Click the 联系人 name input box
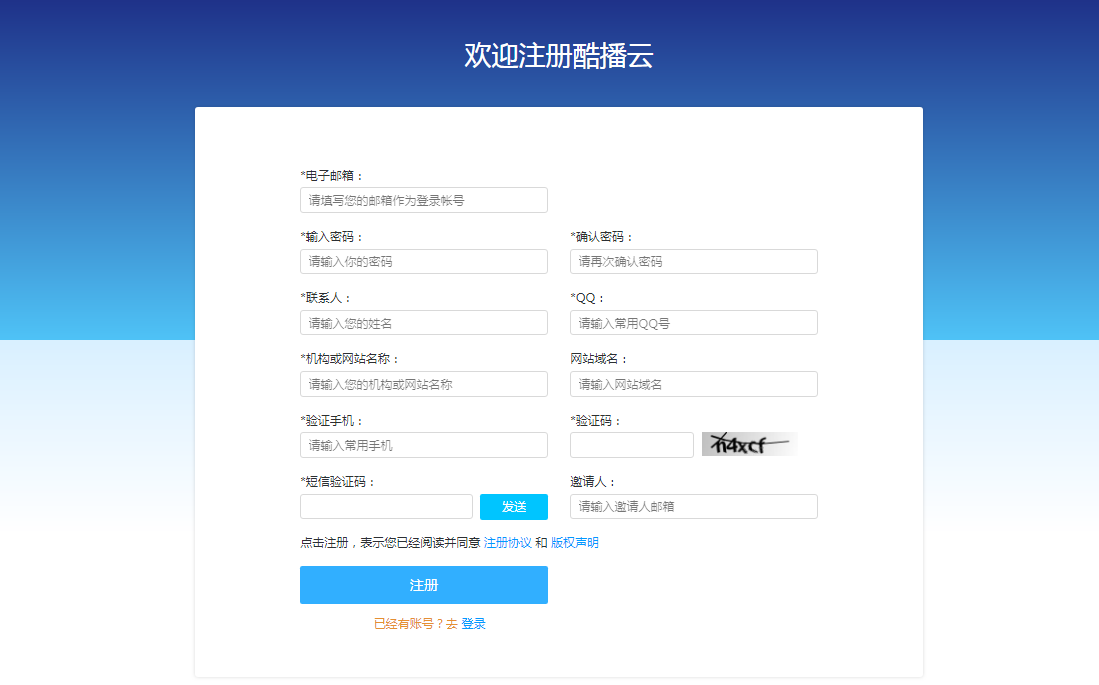1099x685 pixels. click(423, 323)
